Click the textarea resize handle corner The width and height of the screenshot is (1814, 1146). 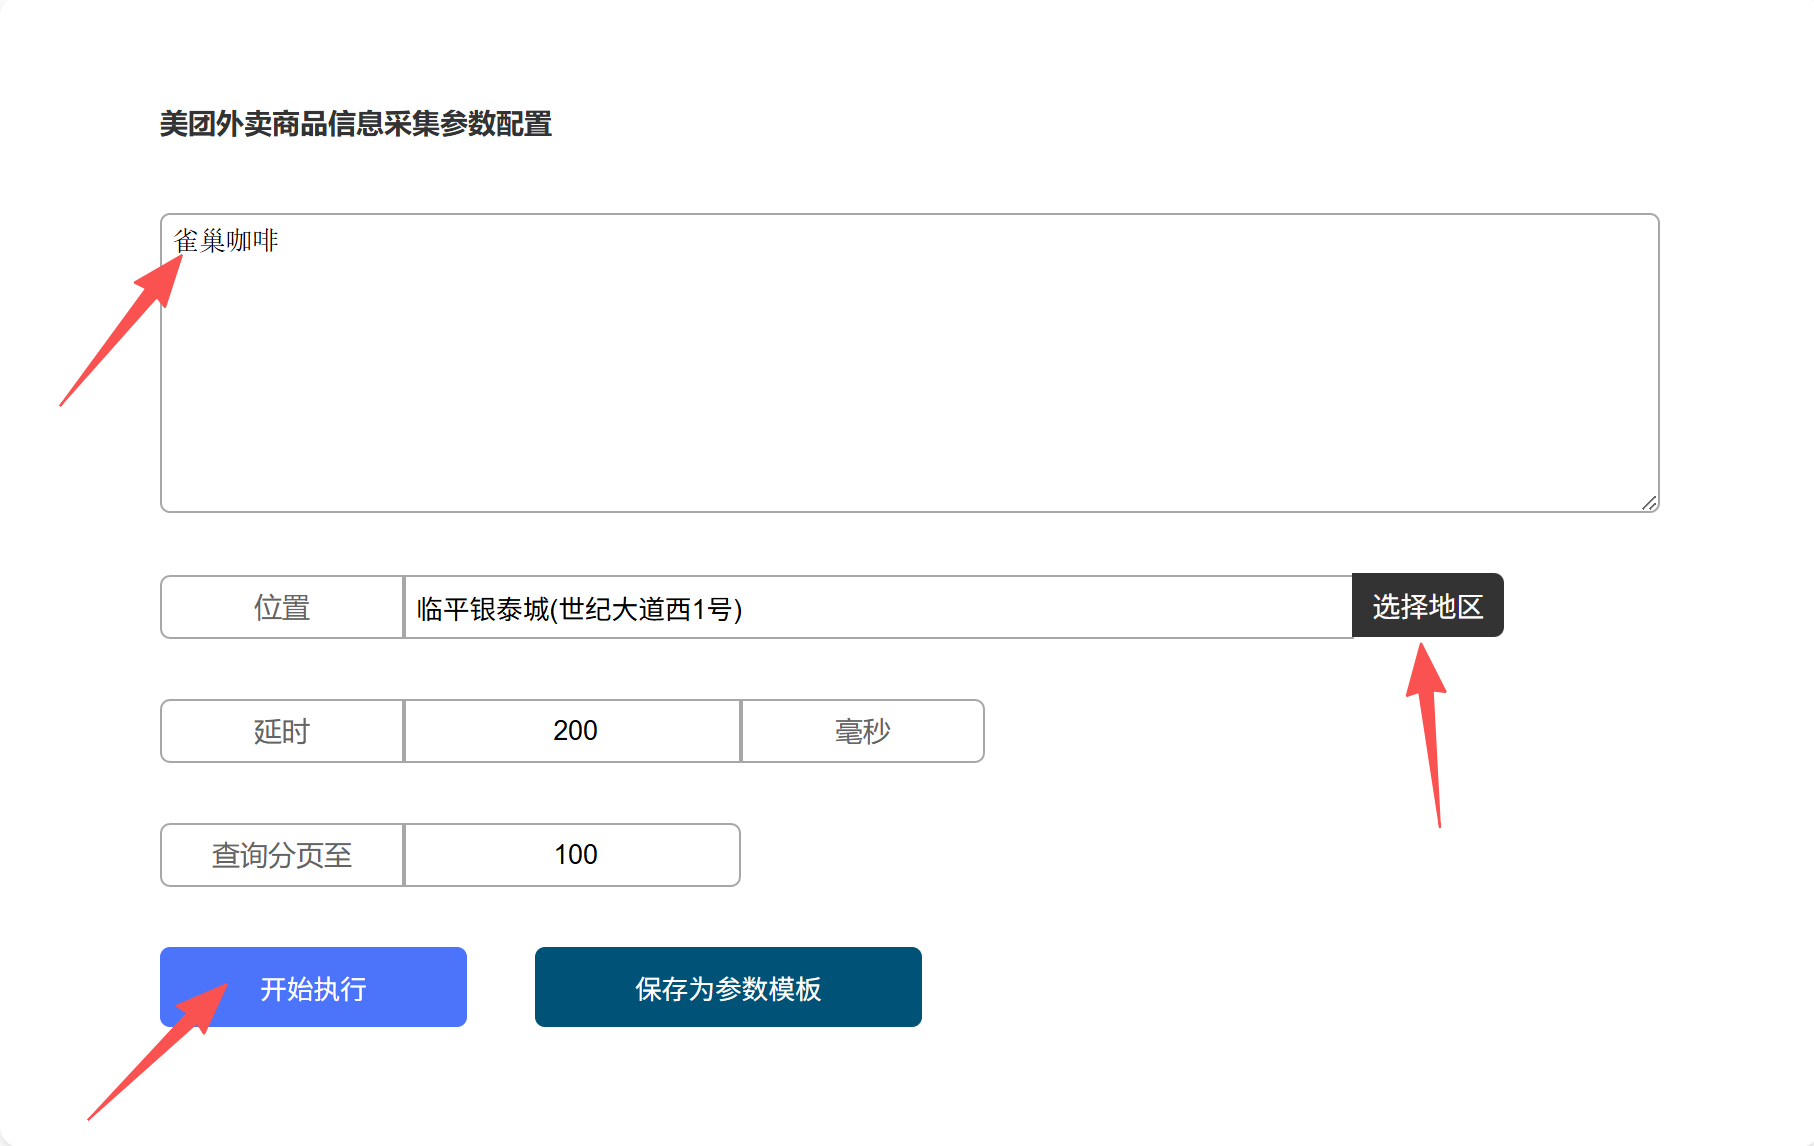click(1649, 502)
